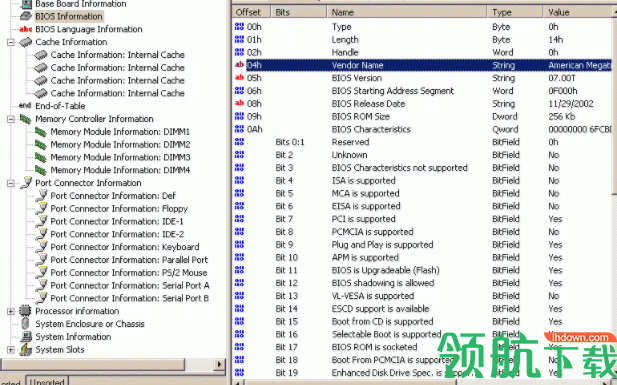Select Port Connector Information: Parallel Port
Image resolution: width=617 pixels, height=385 pixels.
(129, 260)
